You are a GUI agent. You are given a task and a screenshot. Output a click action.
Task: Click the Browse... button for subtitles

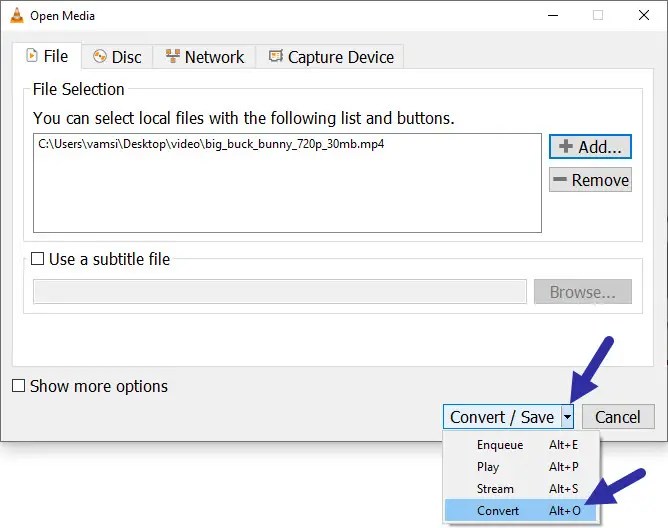[x=582, y=292]
